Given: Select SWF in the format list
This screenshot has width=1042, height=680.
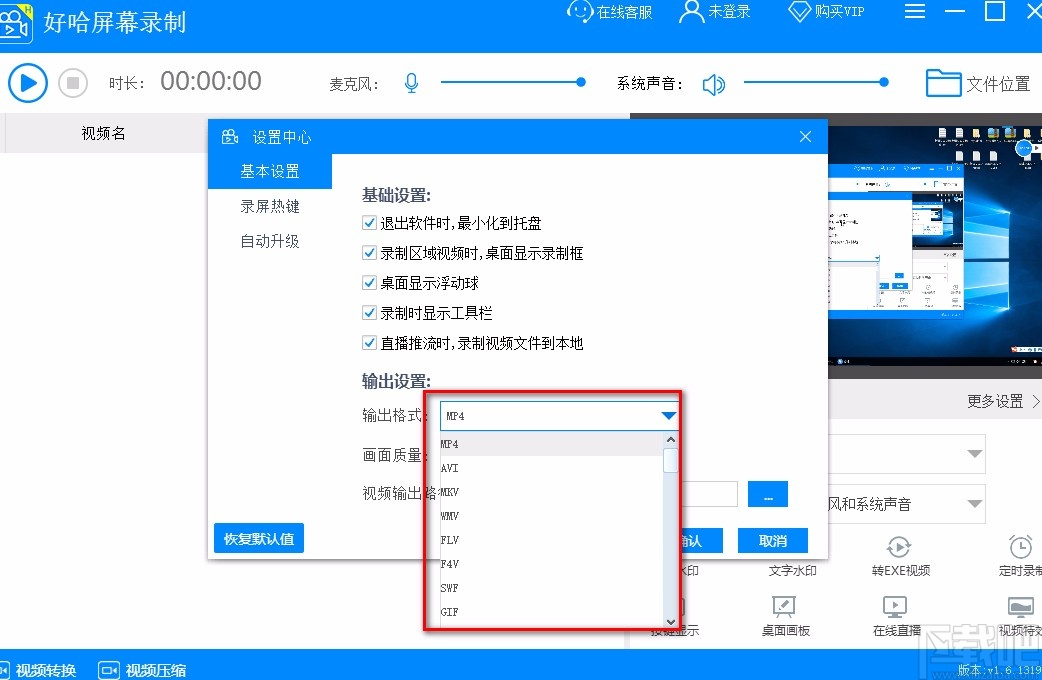Looking at the screenshot, I should tap(552, 587).
